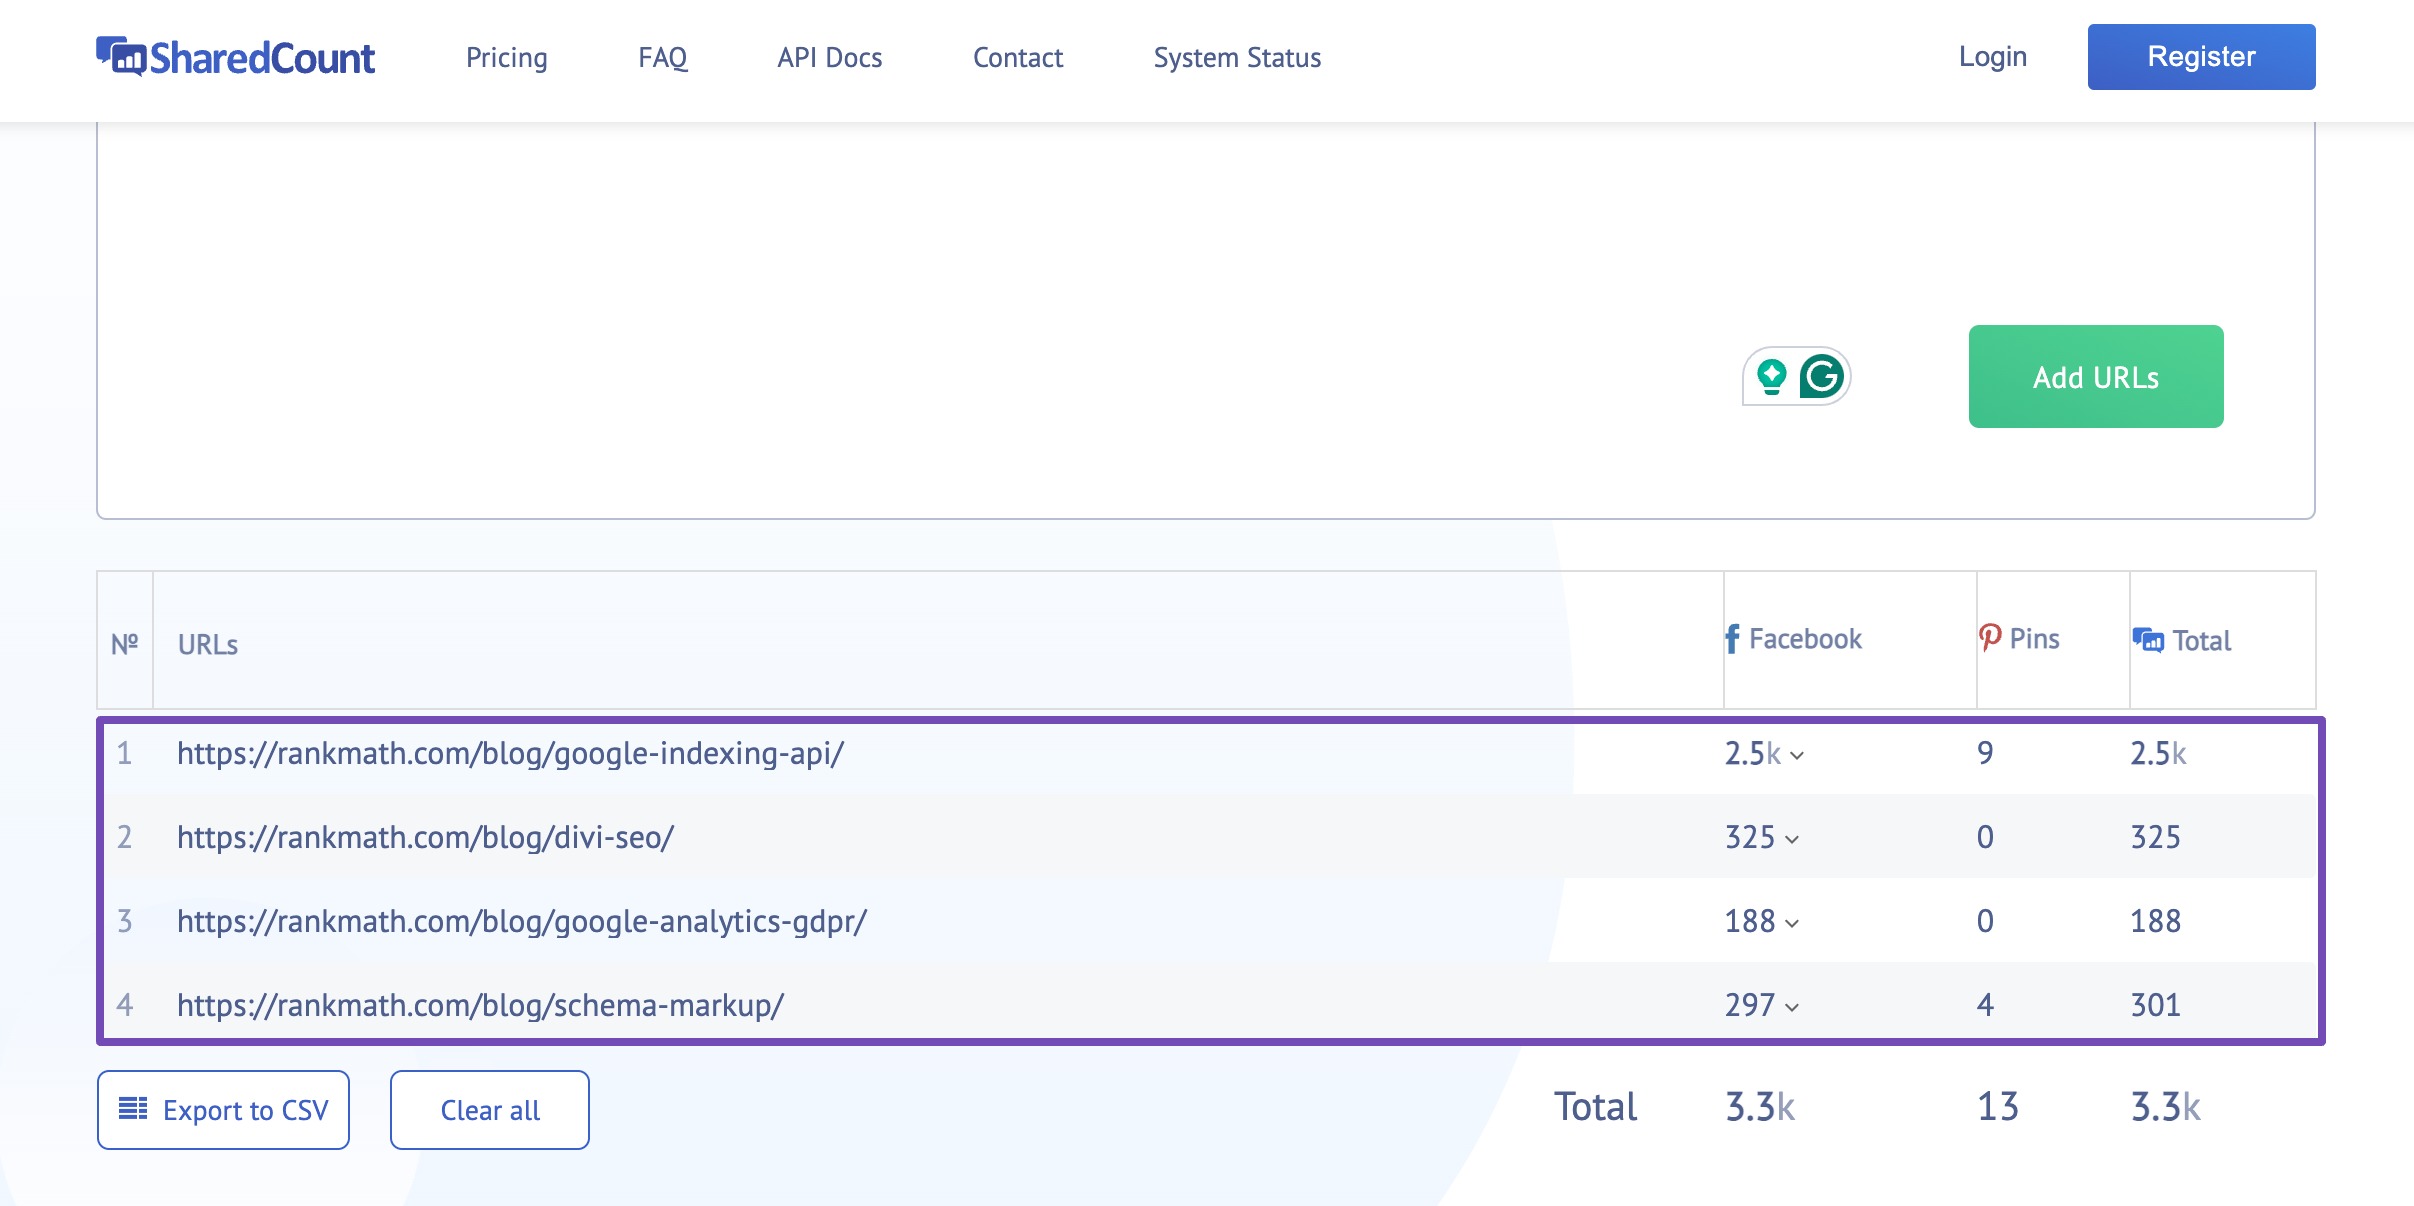
Task: Click Pins count 9 in first row
Action: [1985, 753]
